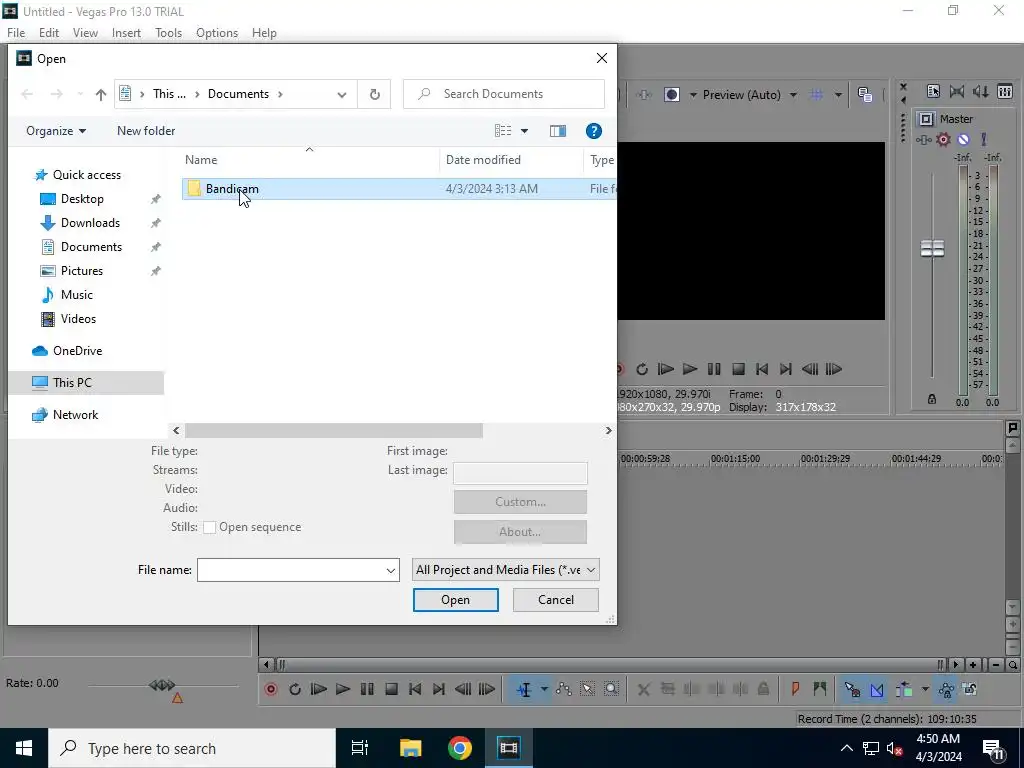Toggle the Open sequence checkbox
The image size is (1024, 768).
pos(210,528)
